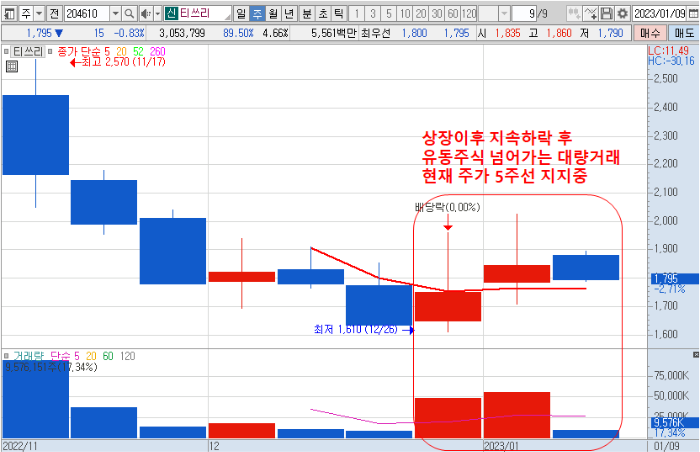Select the 60 interval button

pyautogui.click(x=453, y=14)
